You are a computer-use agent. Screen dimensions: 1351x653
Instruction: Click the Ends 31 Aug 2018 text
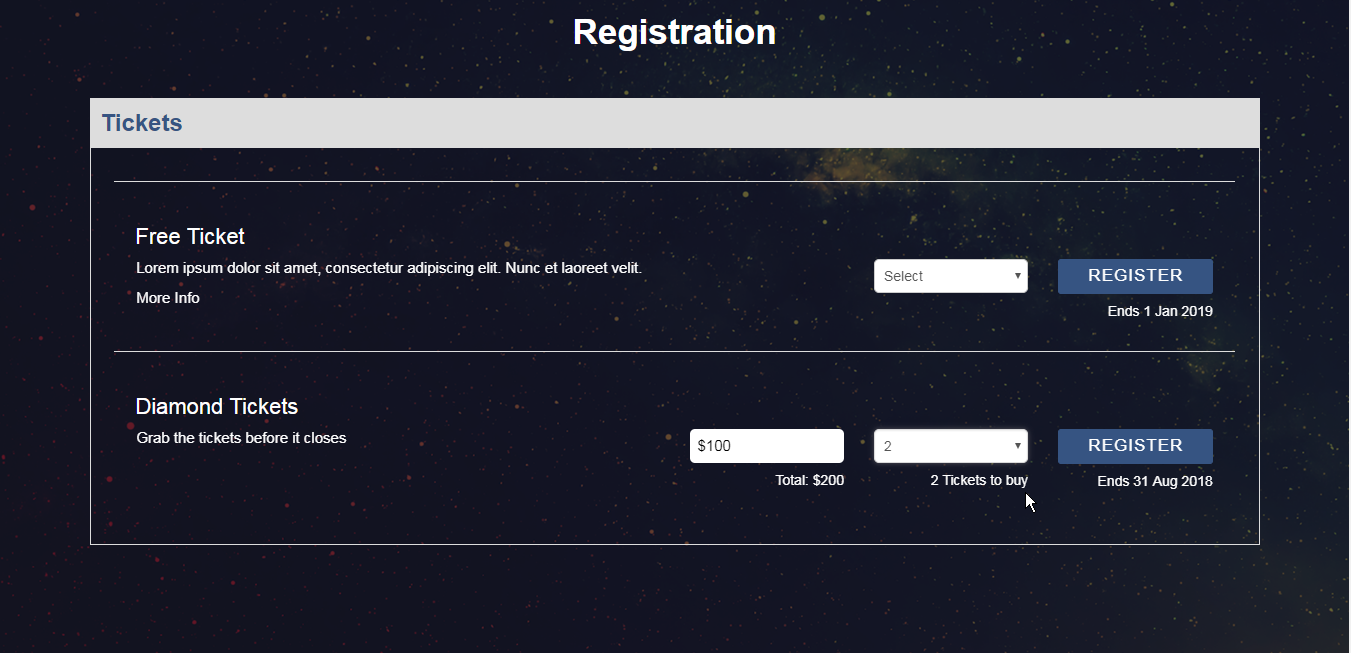point(1155,481)
